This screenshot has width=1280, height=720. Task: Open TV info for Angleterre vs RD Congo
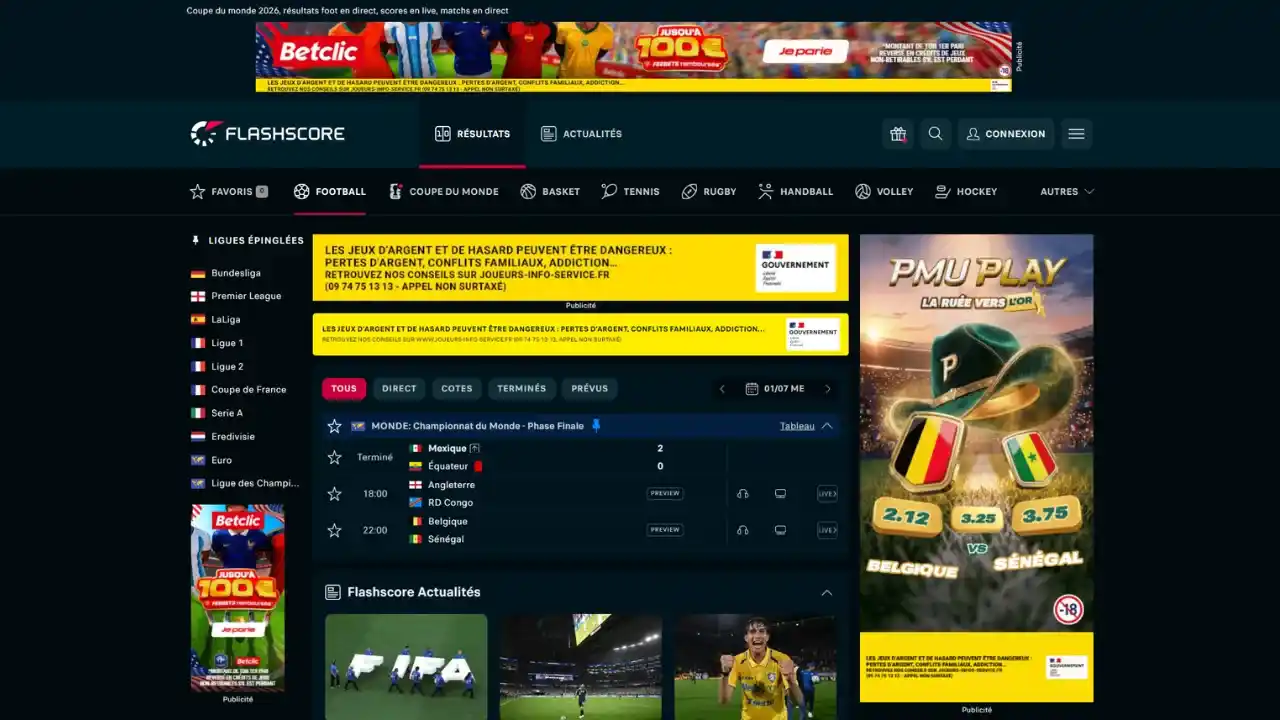pyautogui.click(x=780, y=494)
